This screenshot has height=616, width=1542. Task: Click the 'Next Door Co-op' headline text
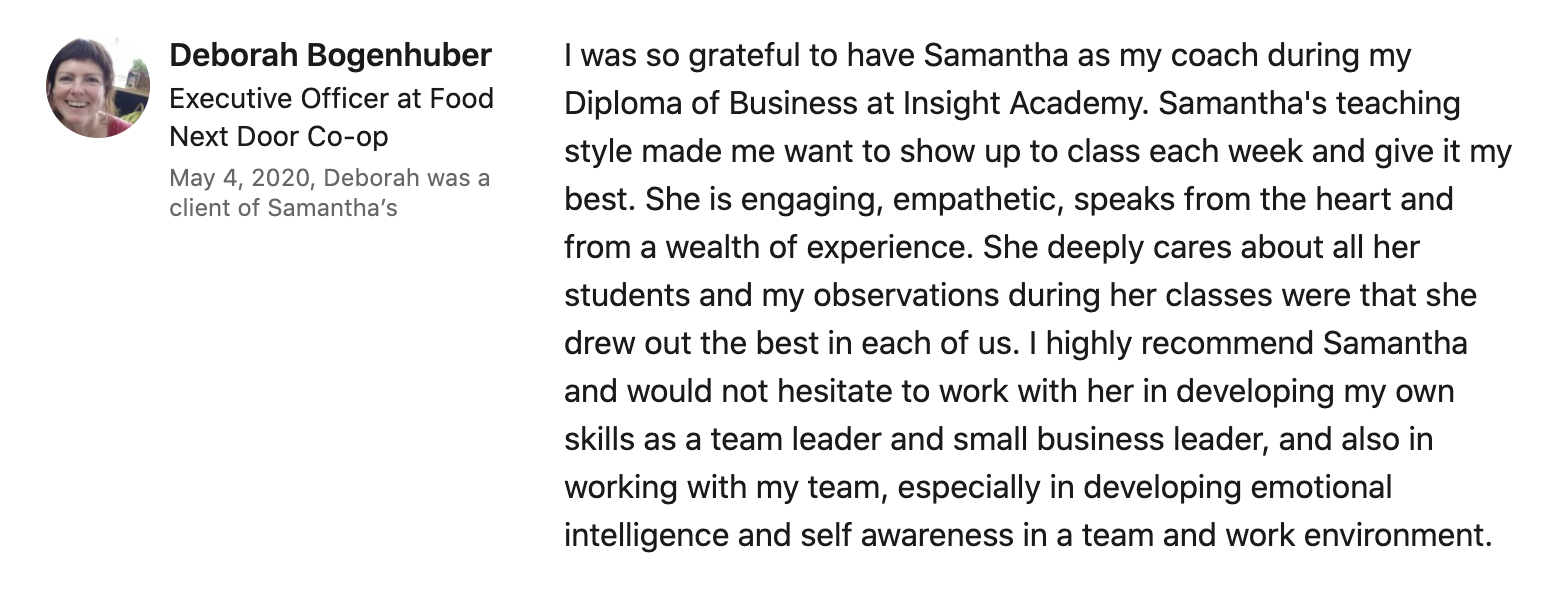pos(279,136)
